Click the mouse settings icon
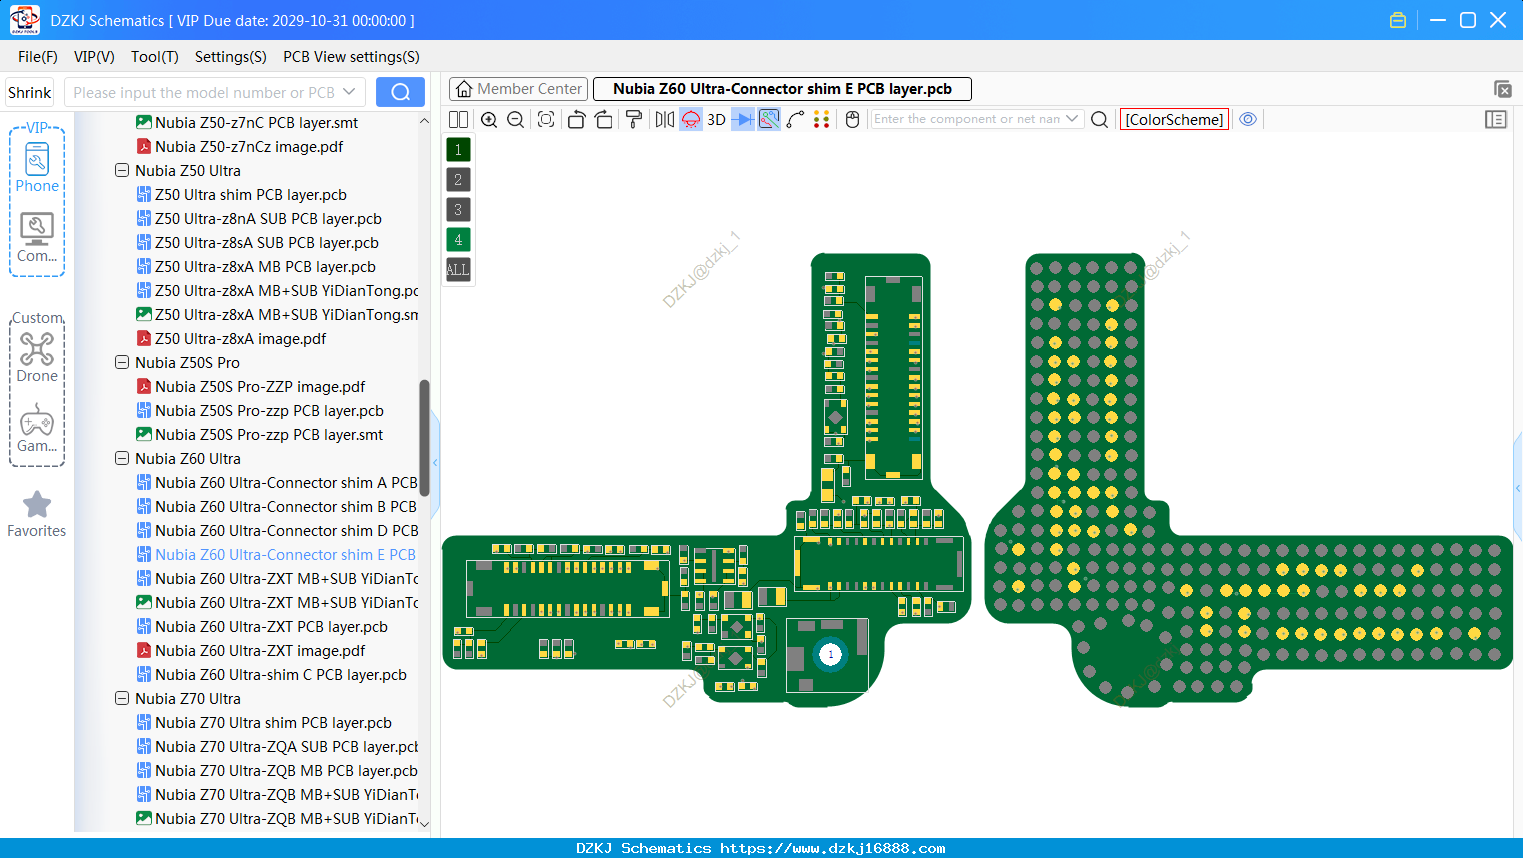Image resolution: width=1523 pixels, height=858 pixels. 853,119
